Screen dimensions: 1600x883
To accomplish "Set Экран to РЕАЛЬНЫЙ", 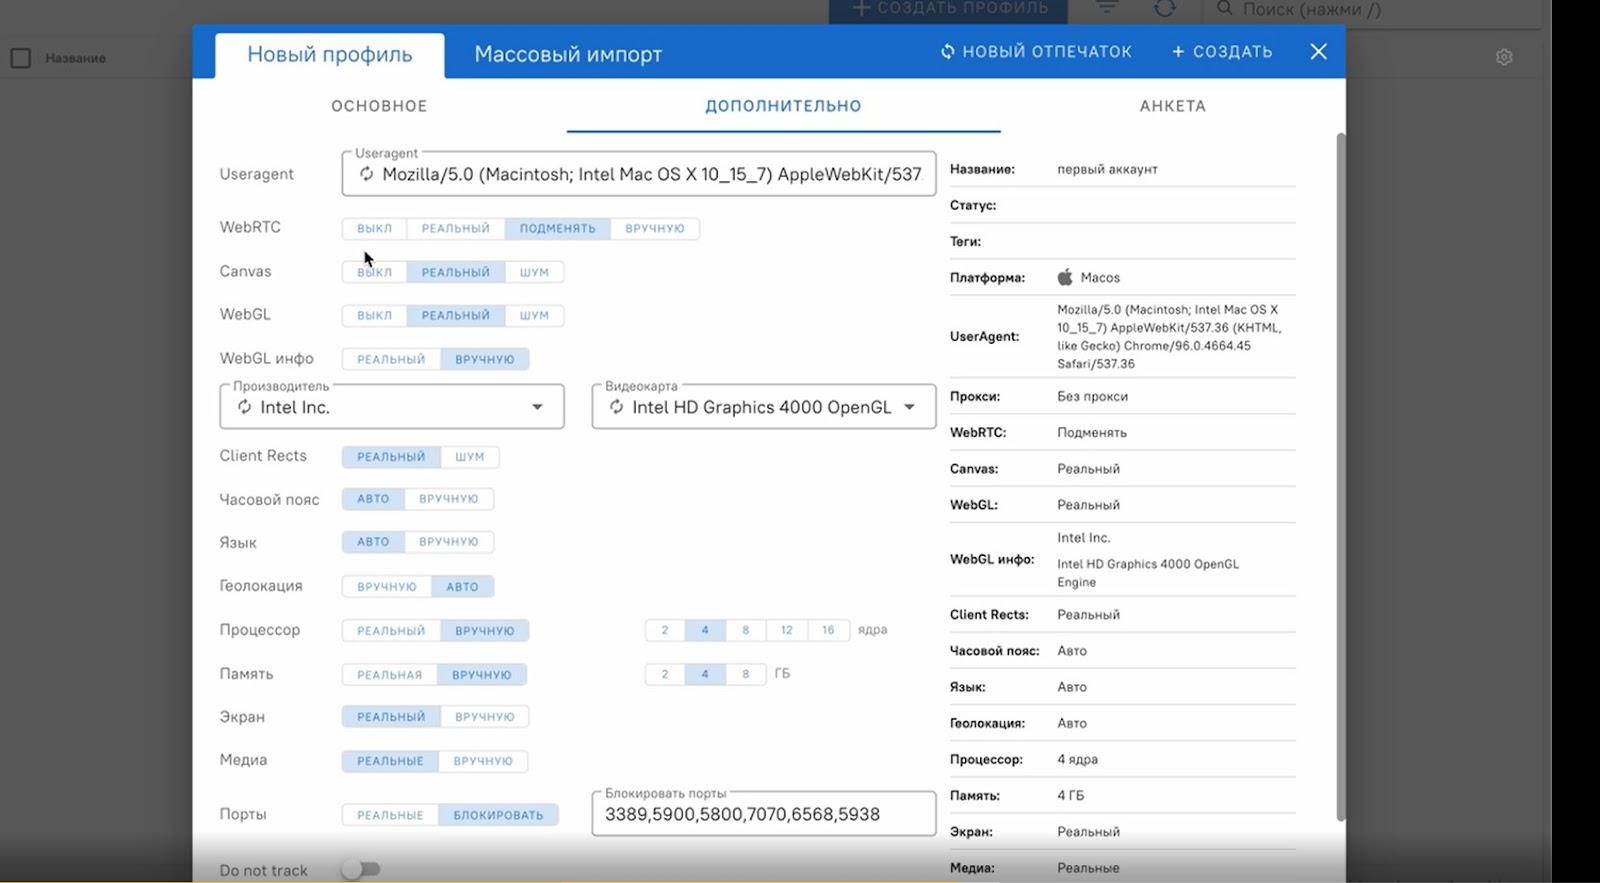I will coord(391,717).
